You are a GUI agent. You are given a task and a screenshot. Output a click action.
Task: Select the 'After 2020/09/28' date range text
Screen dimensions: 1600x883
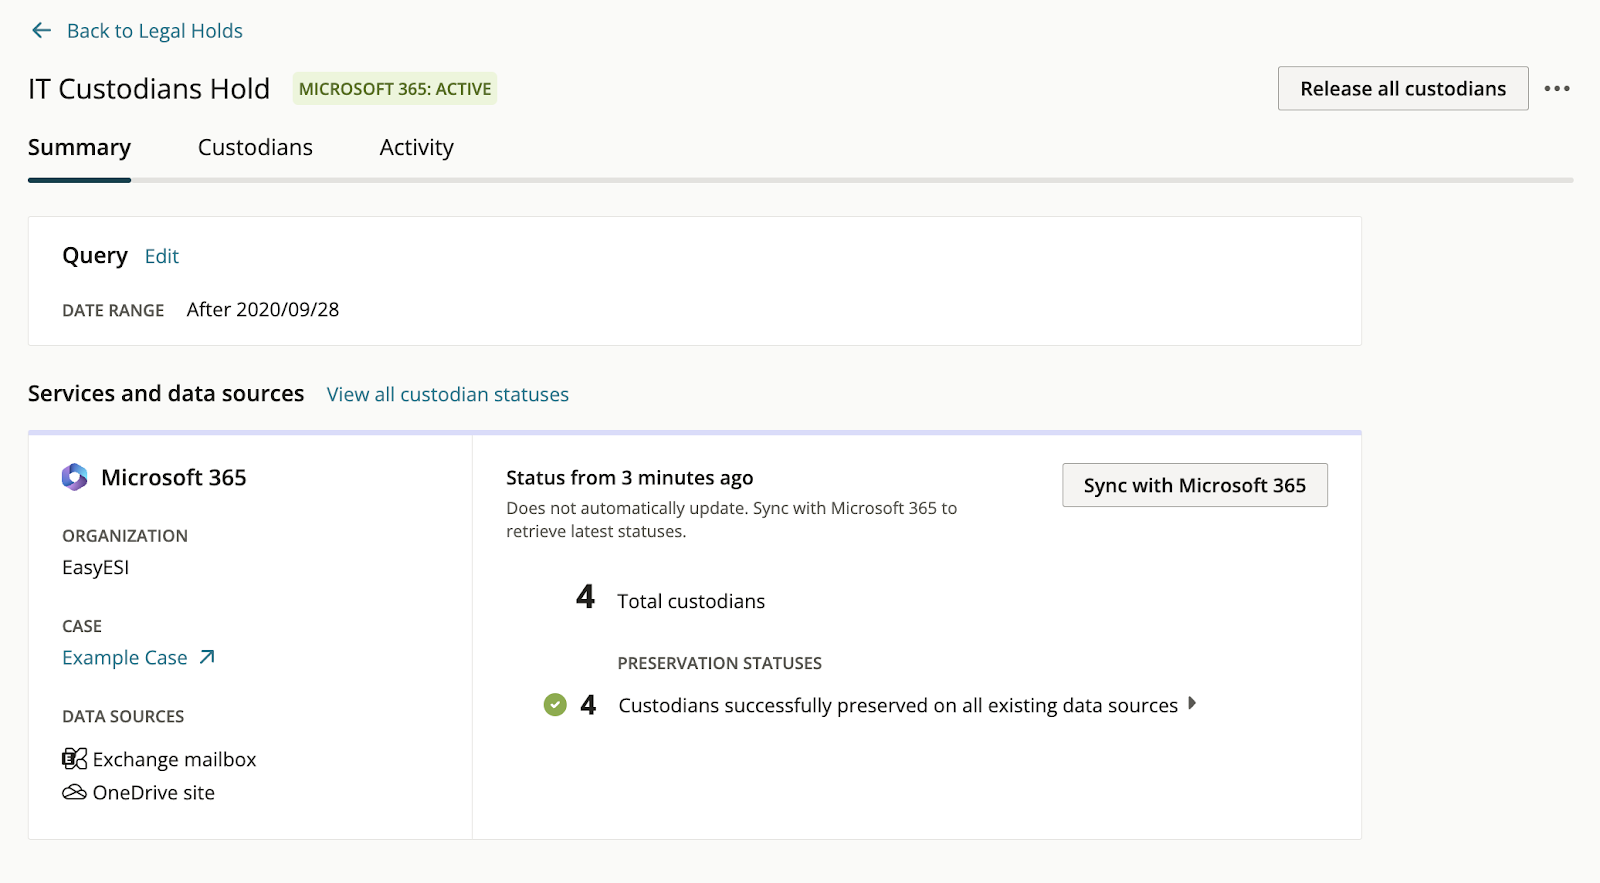(263, 310)
